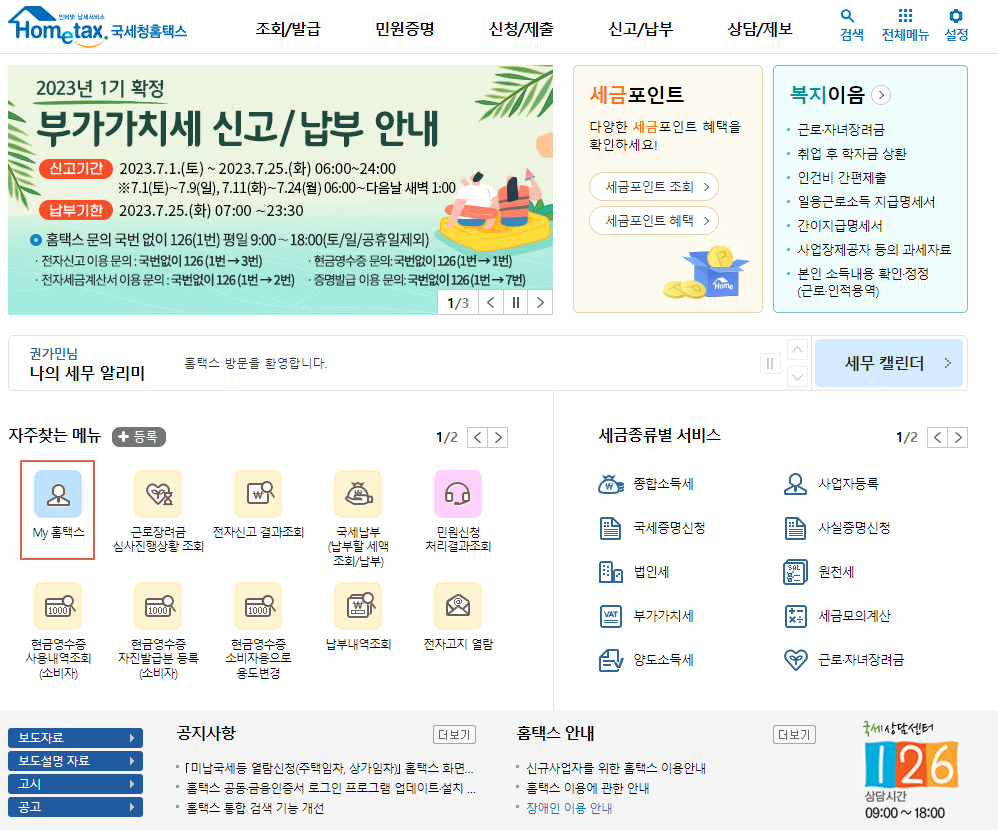Select 부가가치세 VAT service
This screenshot has width=998, height=830.
pos(646,616)
